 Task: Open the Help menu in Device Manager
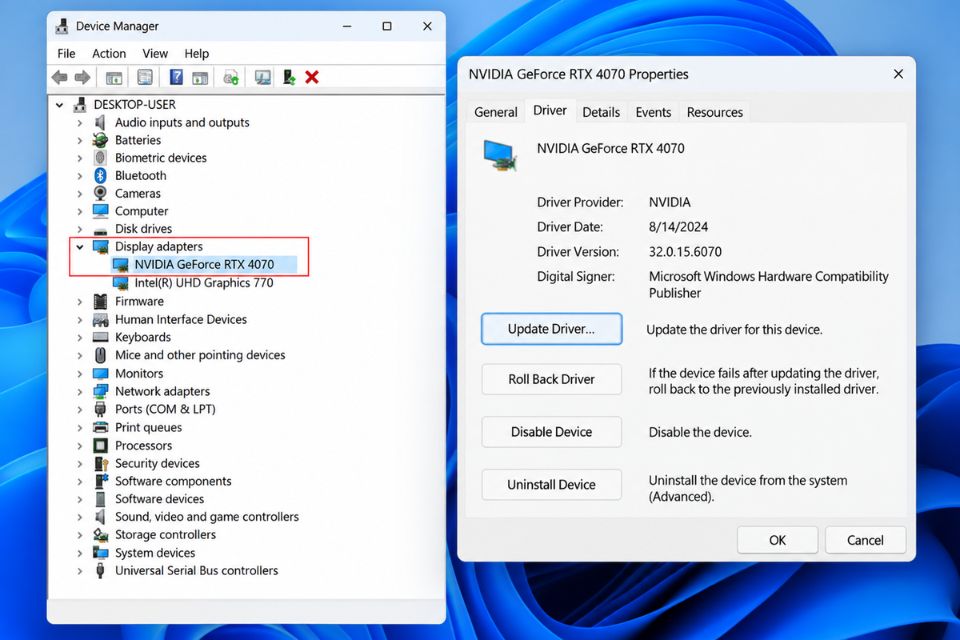coord(197,53)
